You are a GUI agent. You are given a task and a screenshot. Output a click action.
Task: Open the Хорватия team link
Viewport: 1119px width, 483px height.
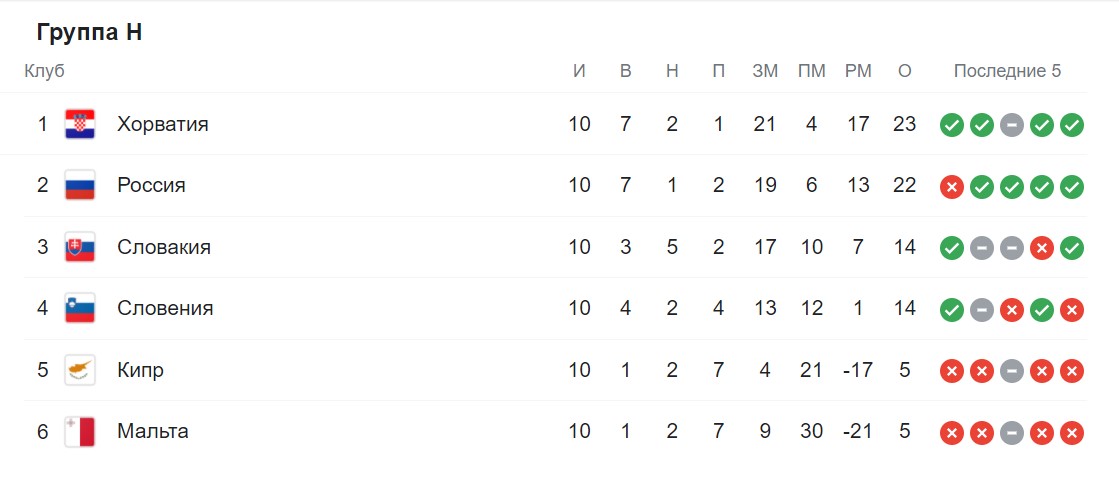(x=163, y=124)
